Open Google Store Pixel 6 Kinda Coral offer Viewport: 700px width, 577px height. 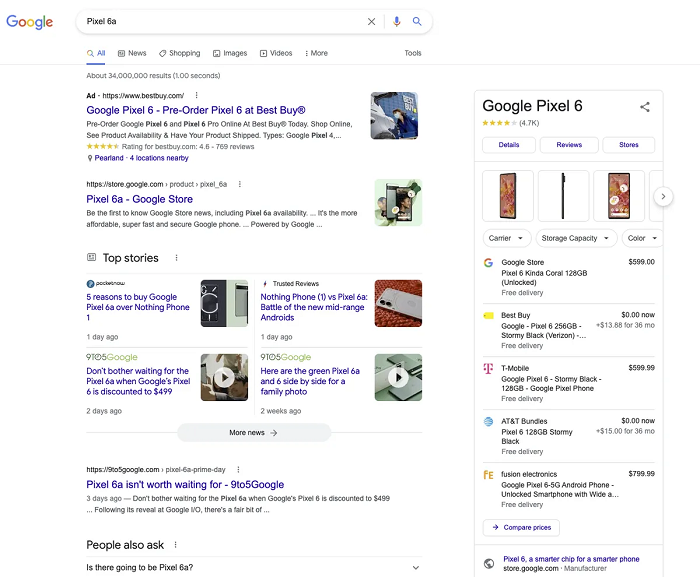click(569, 277)
